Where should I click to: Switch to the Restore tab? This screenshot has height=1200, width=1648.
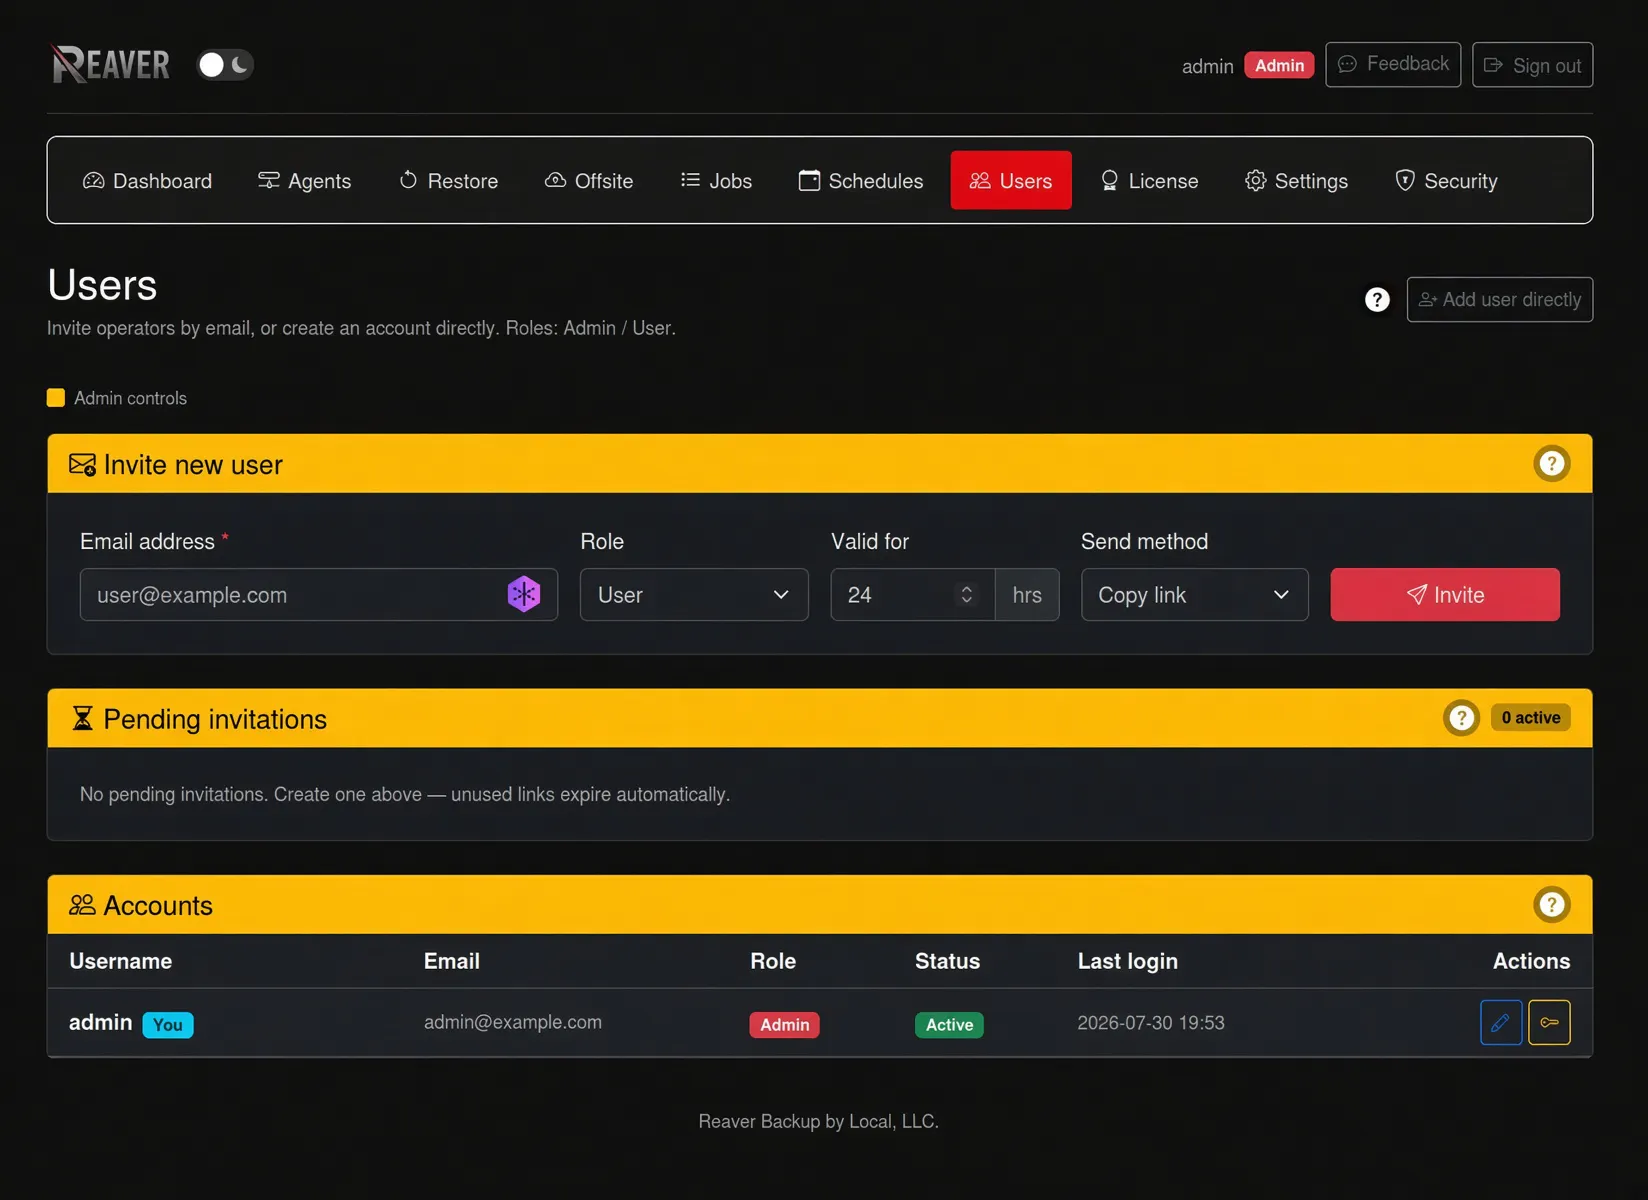(x=448, y=181)
